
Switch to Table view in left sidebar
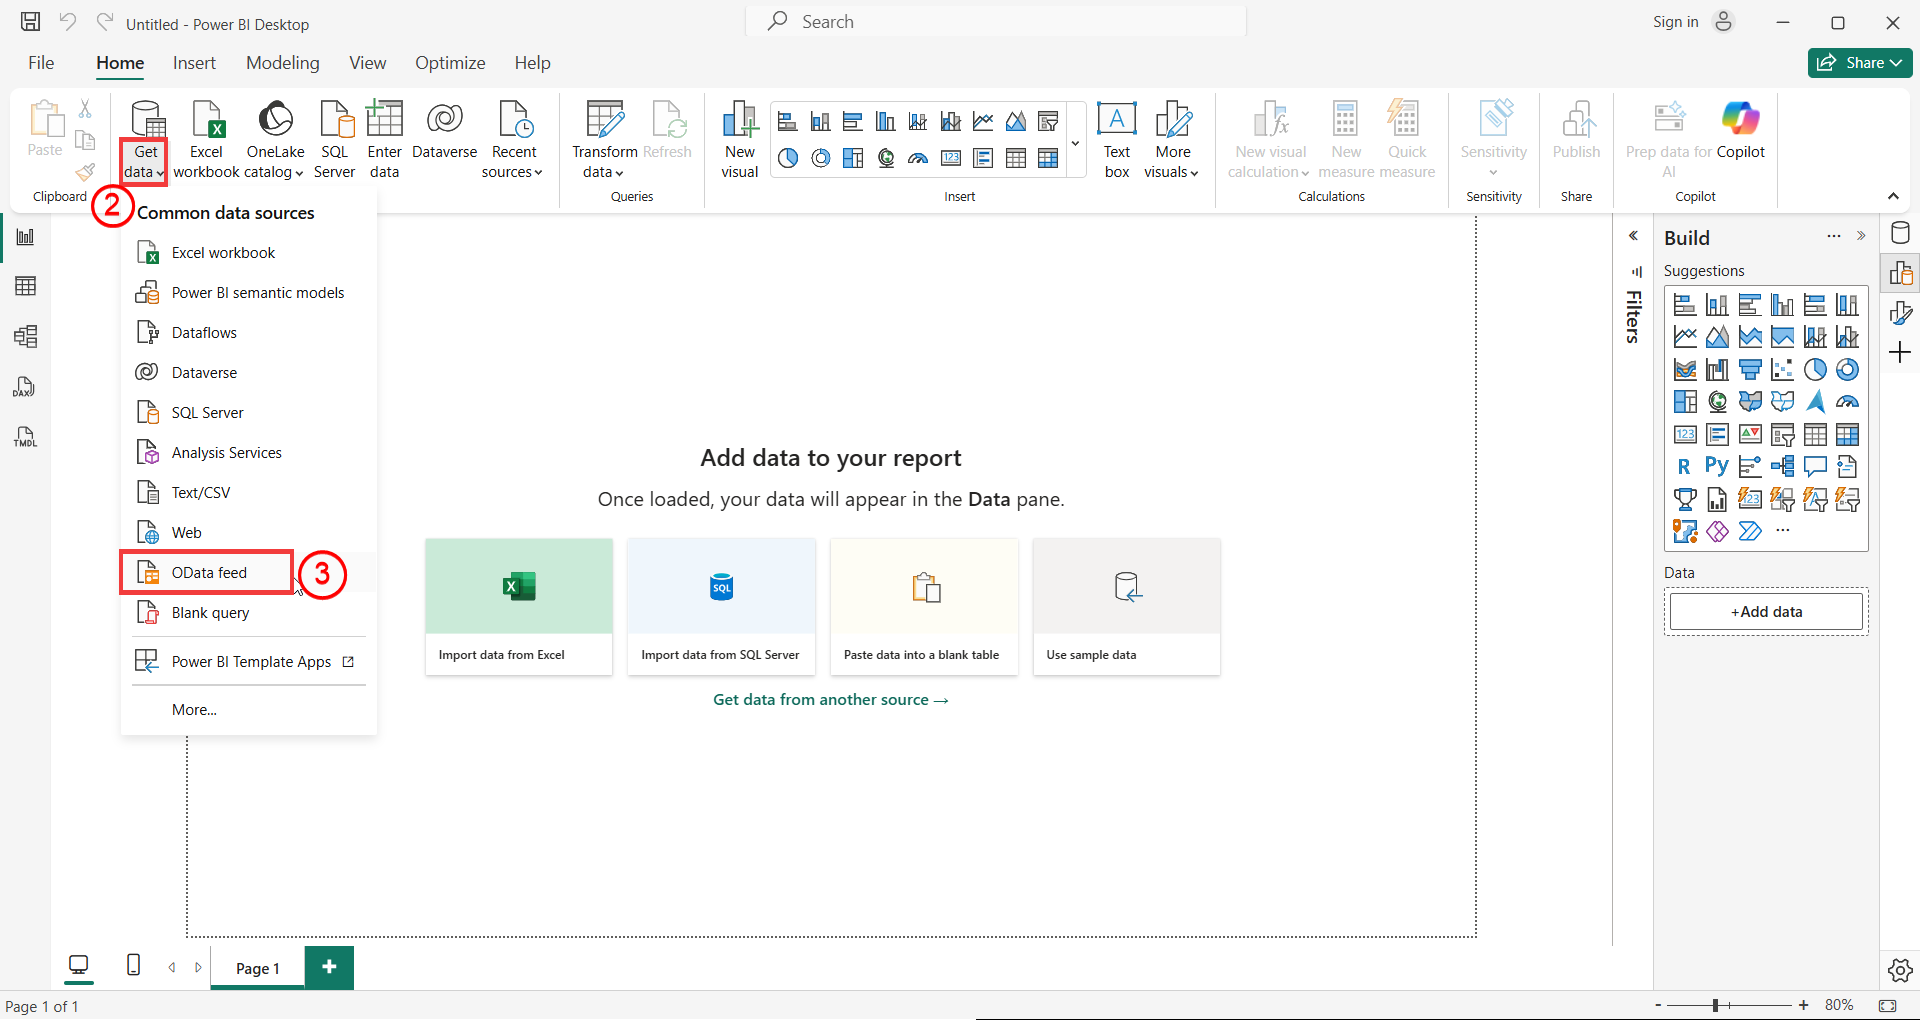(25, 287)
